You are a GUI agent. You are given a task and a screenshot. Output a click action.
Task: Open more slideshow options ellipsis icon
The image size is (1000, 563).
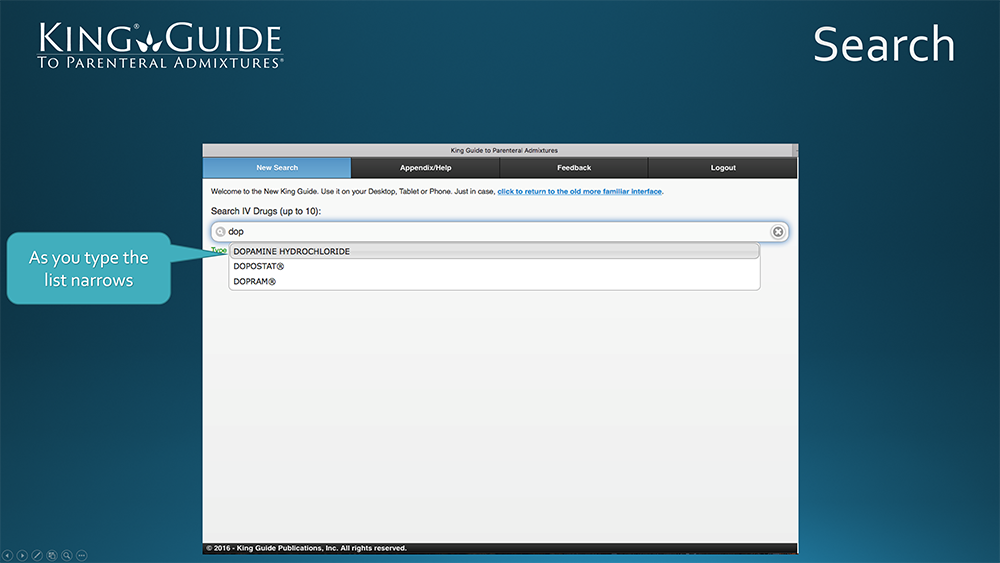tap(82, 555)
